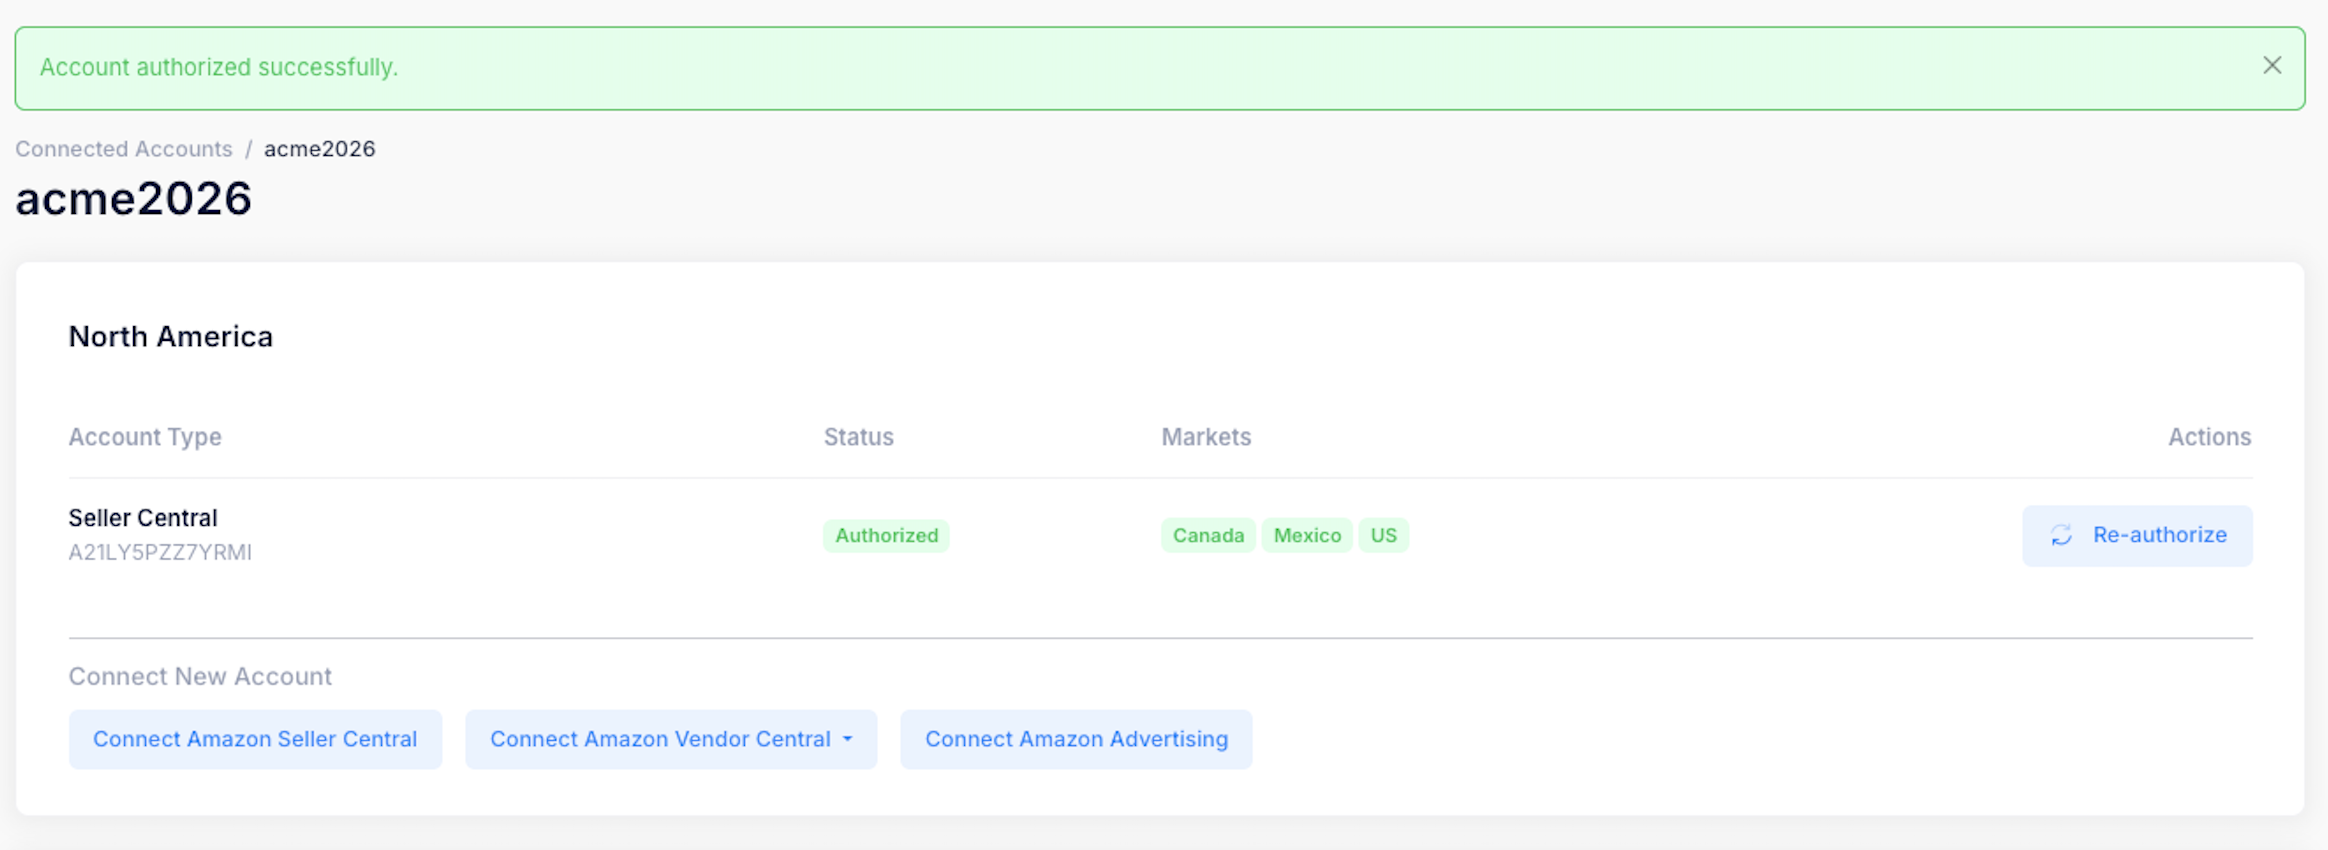Click the refresh icon in the Re-authorize button
Image resolution: width=2328 pixels, height=850 pixels.
click(x=2061, y=536)
